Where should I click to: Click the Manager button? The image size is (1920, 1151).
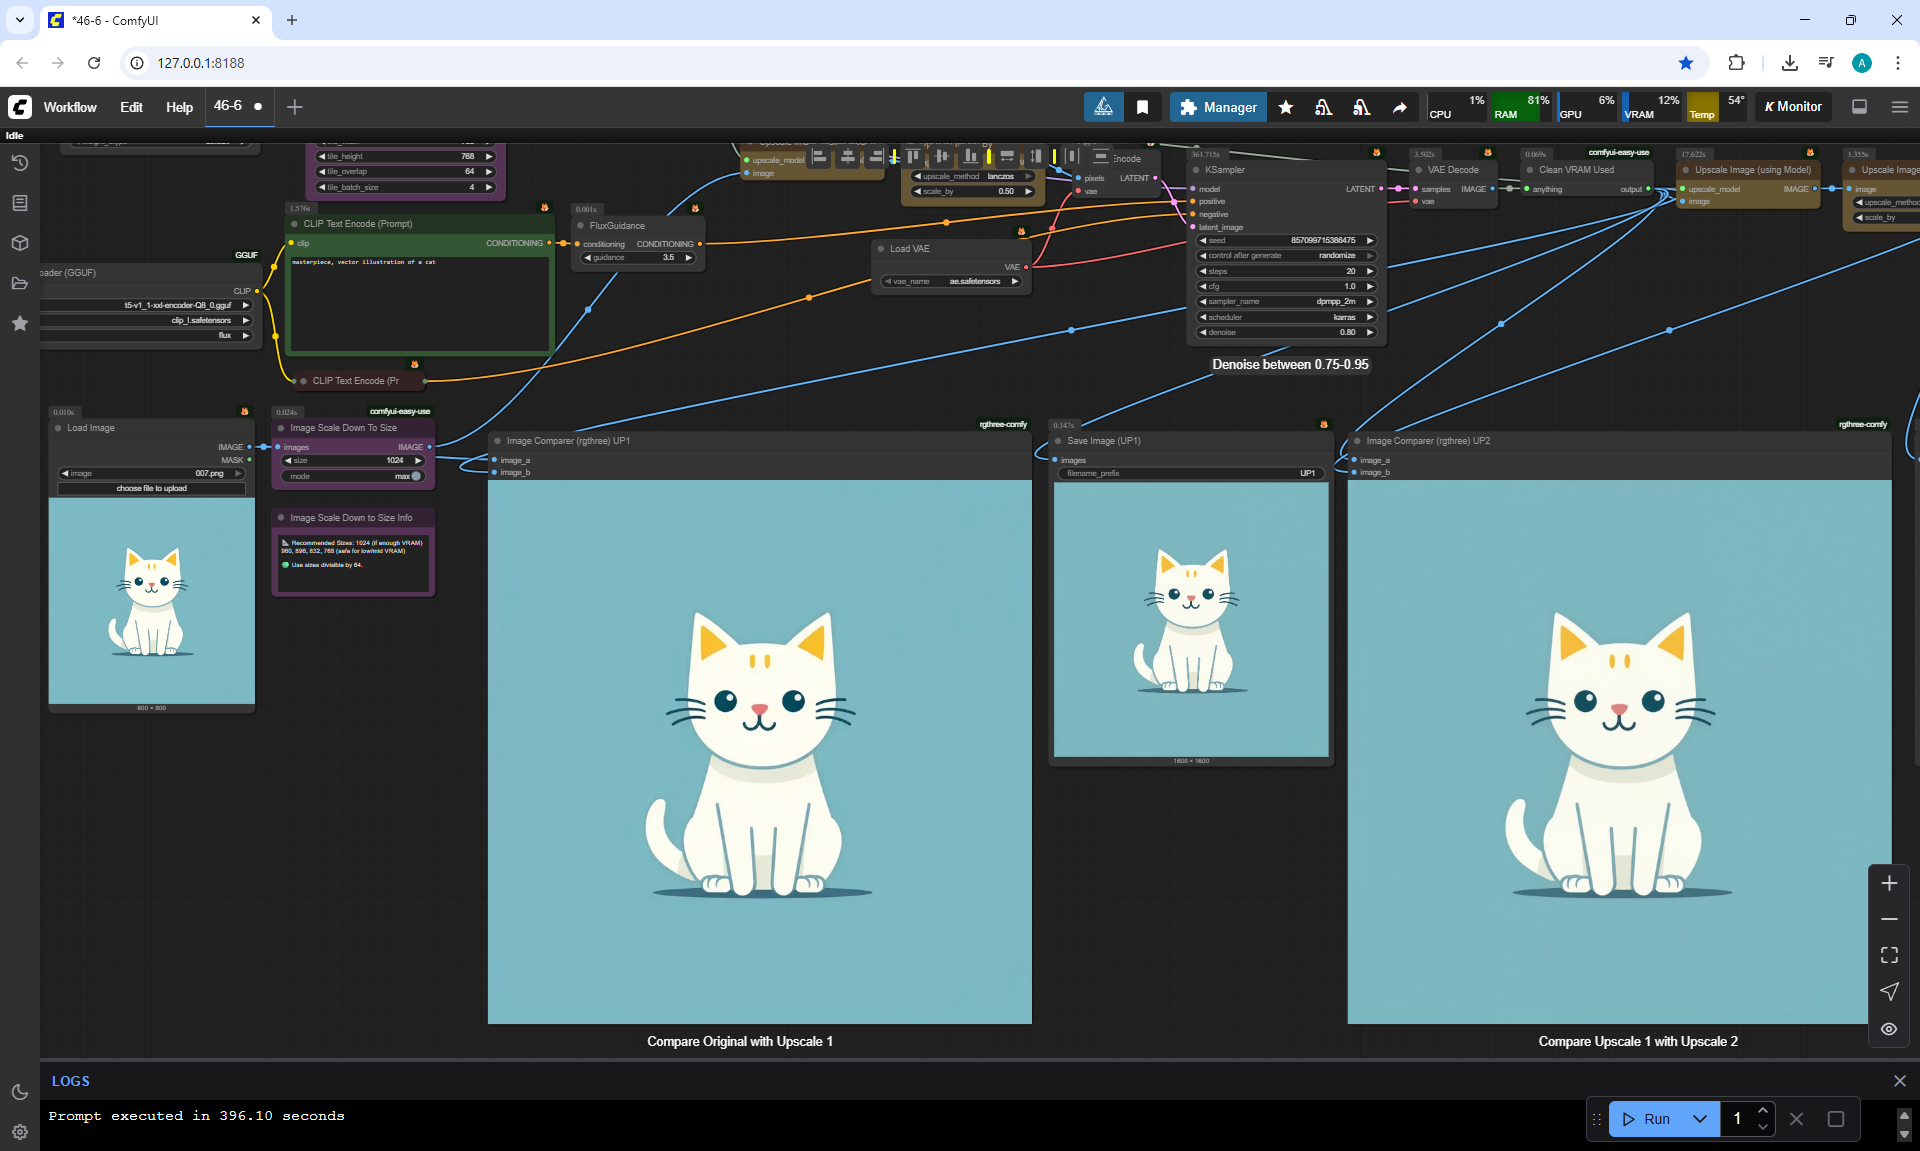(x=1218, y=107)
